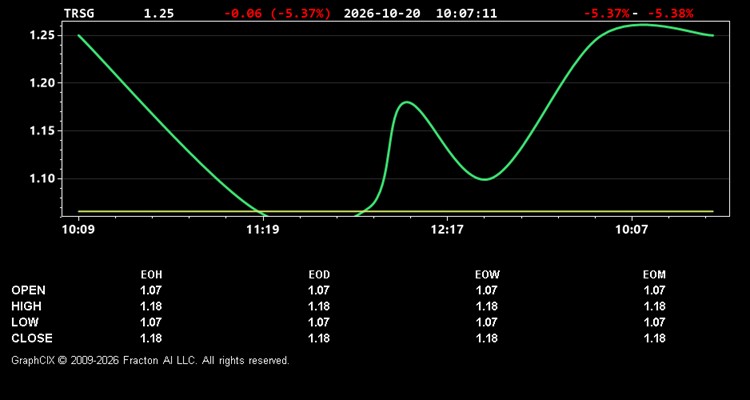Select the CLOSE value under EOD
This screenshot has height=400, width=750.
(x=319, y=338)
